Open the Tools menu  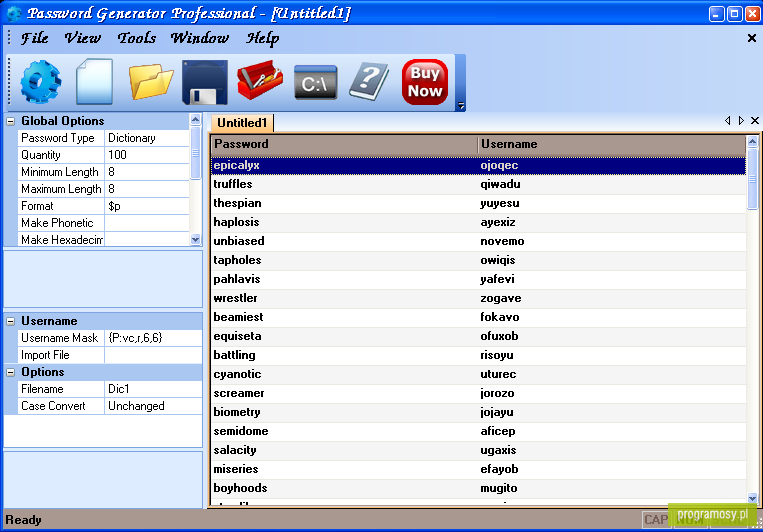click(136, 38)
